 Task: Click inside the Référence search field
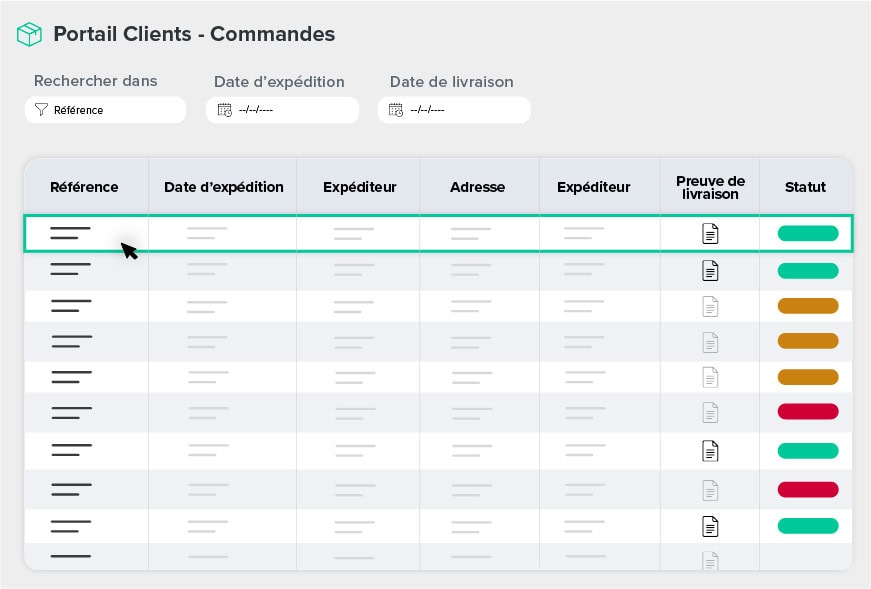tap(110, 110)
